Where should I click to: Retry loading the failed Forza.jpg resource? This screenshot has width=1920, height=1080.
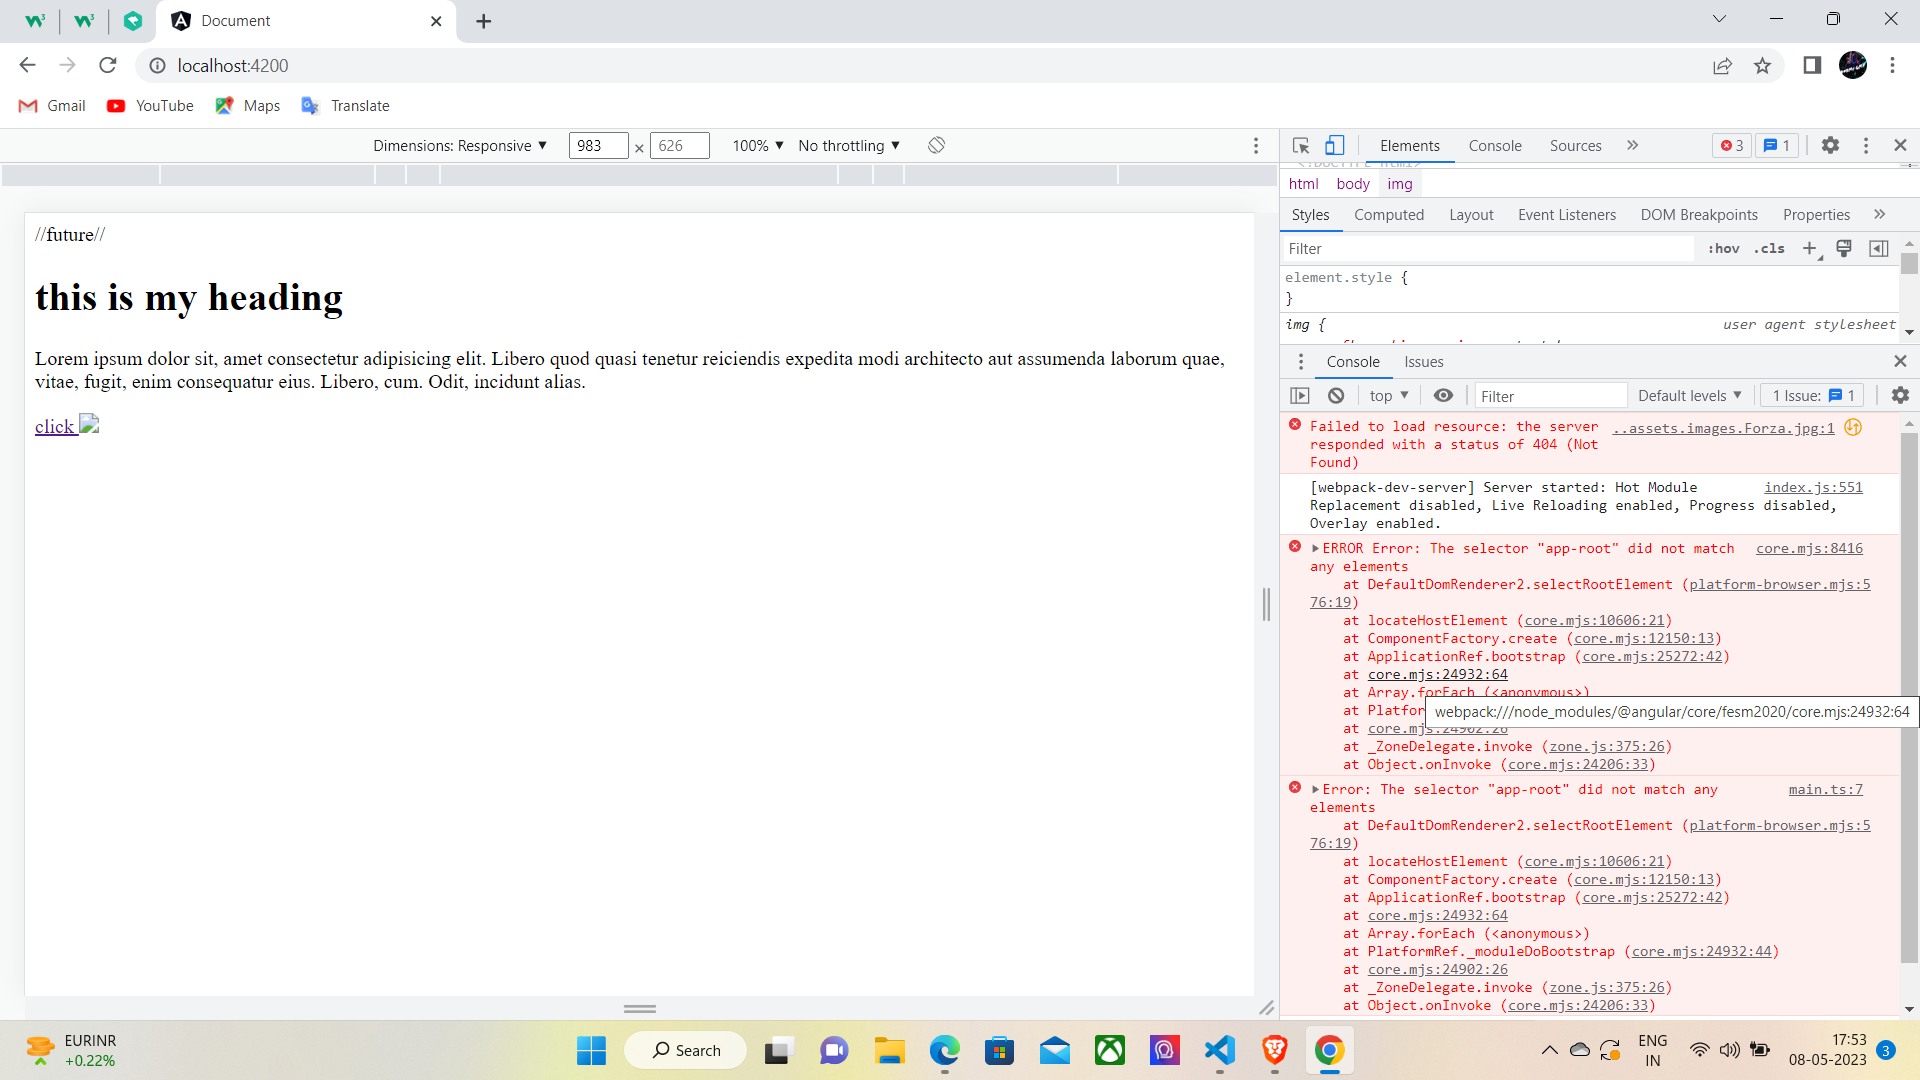[1852, 427]
